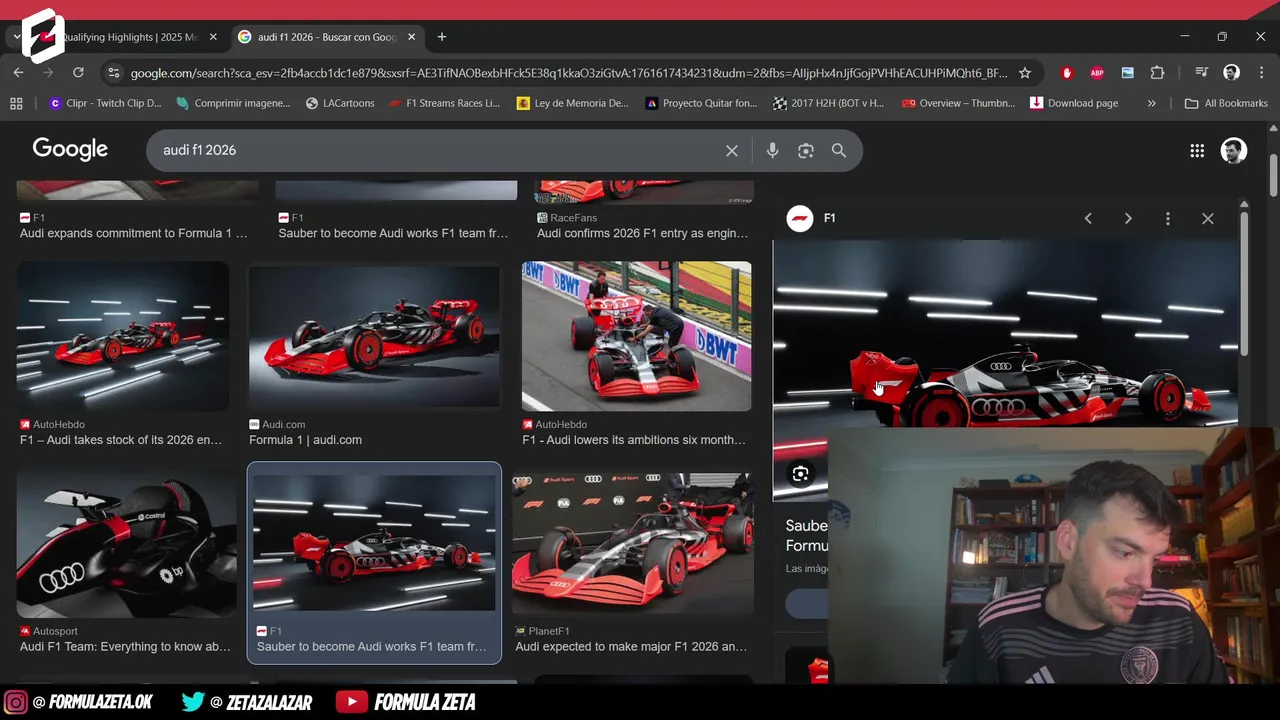Click the address bar URL
Screen dimensions: 1280x720
pyautogui.click(x=568, y=73)
